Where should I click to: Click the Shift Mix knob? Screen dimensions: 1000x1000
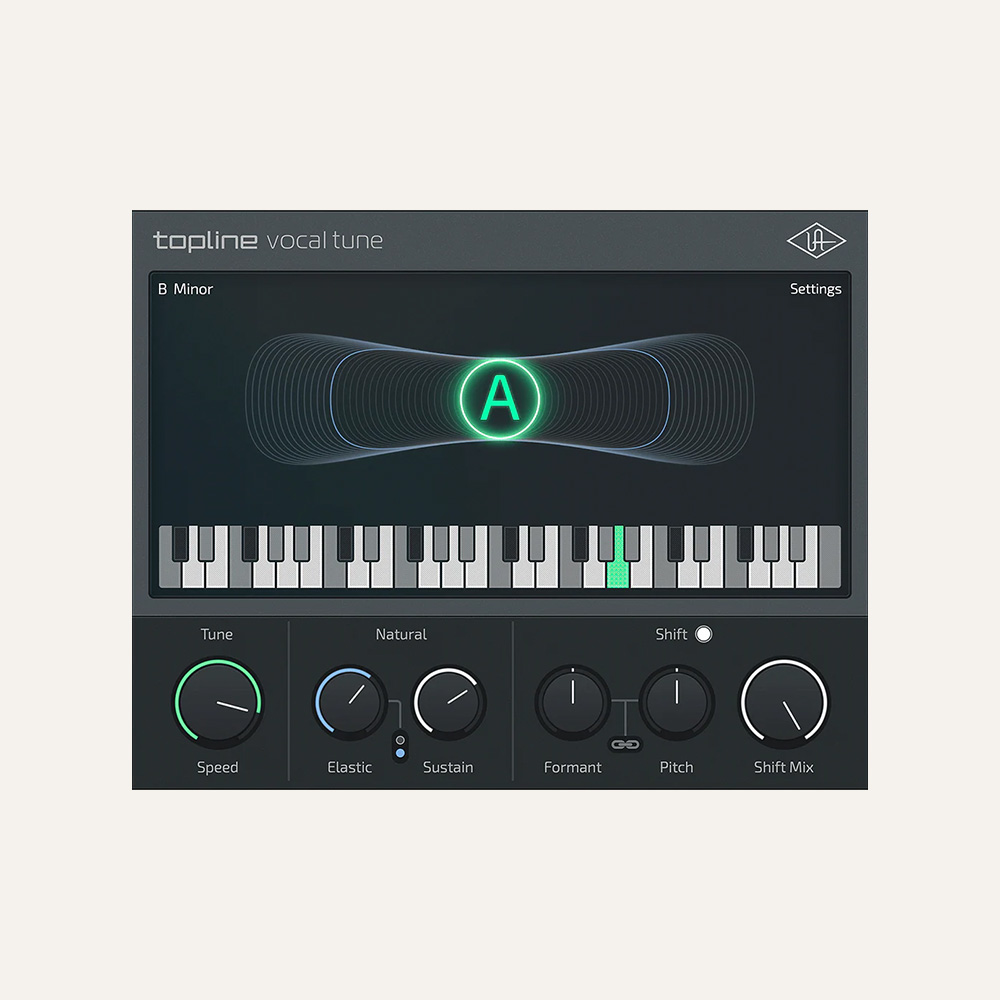coord(784,702)
